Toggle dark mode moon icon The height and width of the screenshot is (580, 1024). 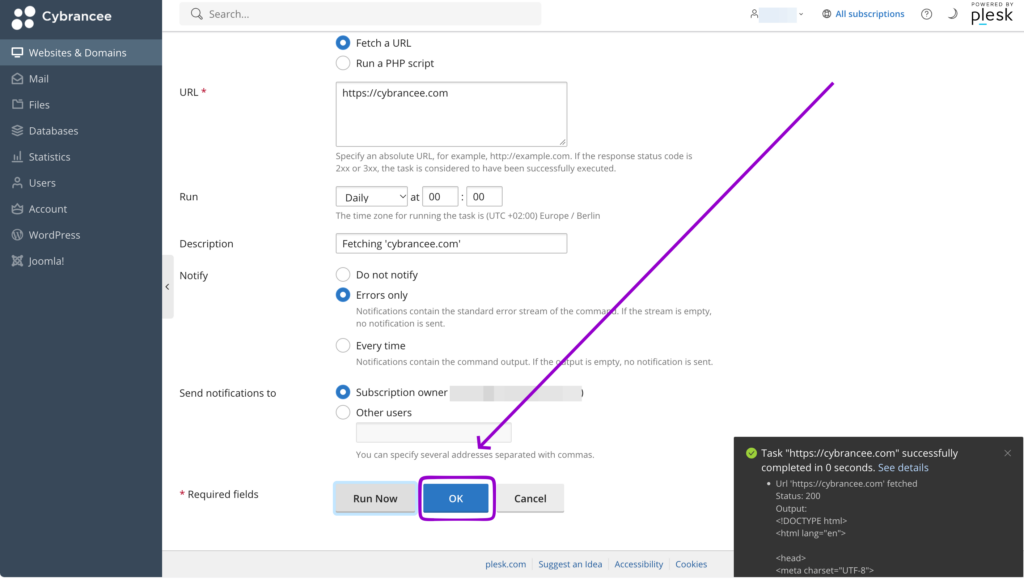pos(953,14)
